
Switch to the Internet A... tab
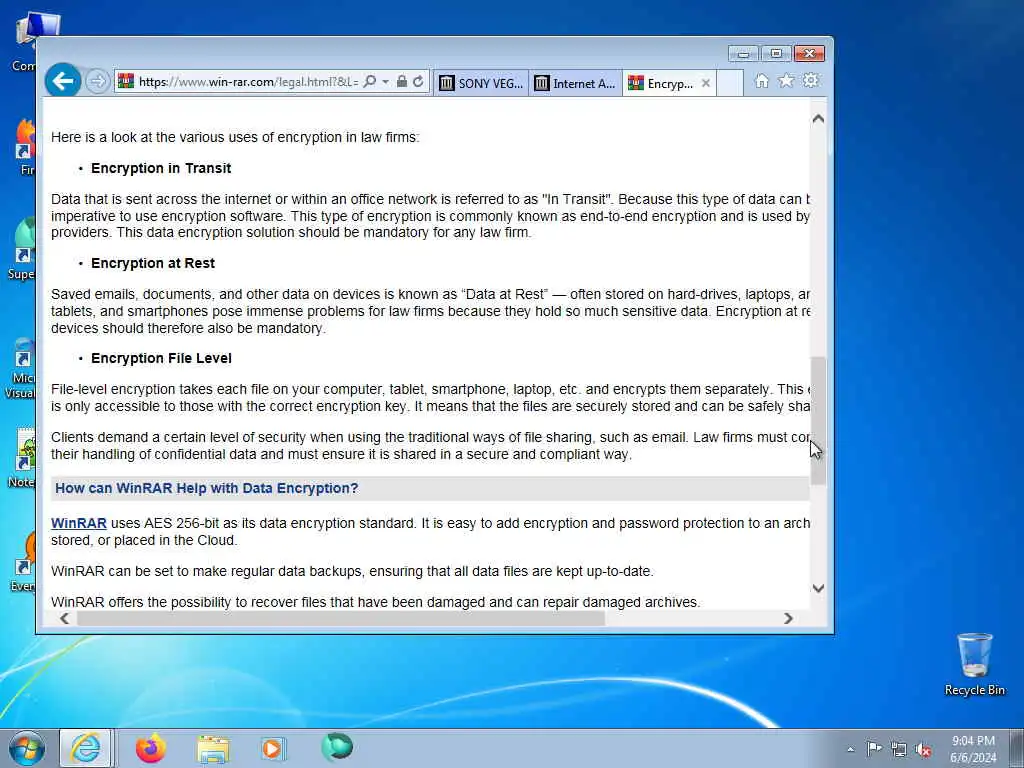click(x=575, y=83)
